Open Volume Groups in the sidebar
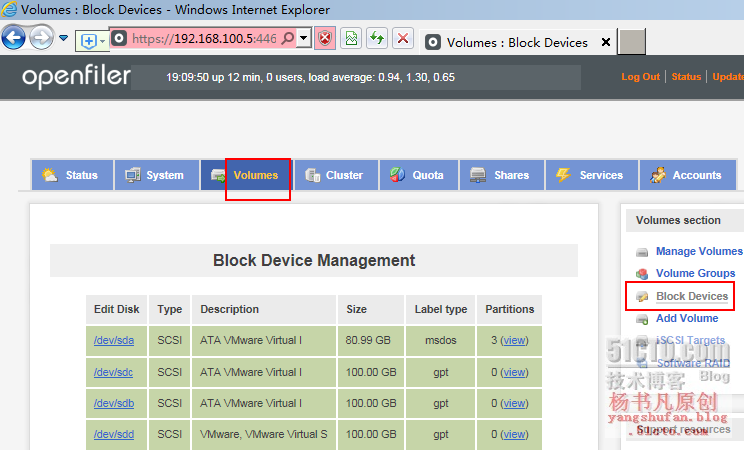 (x=695, y=273)
